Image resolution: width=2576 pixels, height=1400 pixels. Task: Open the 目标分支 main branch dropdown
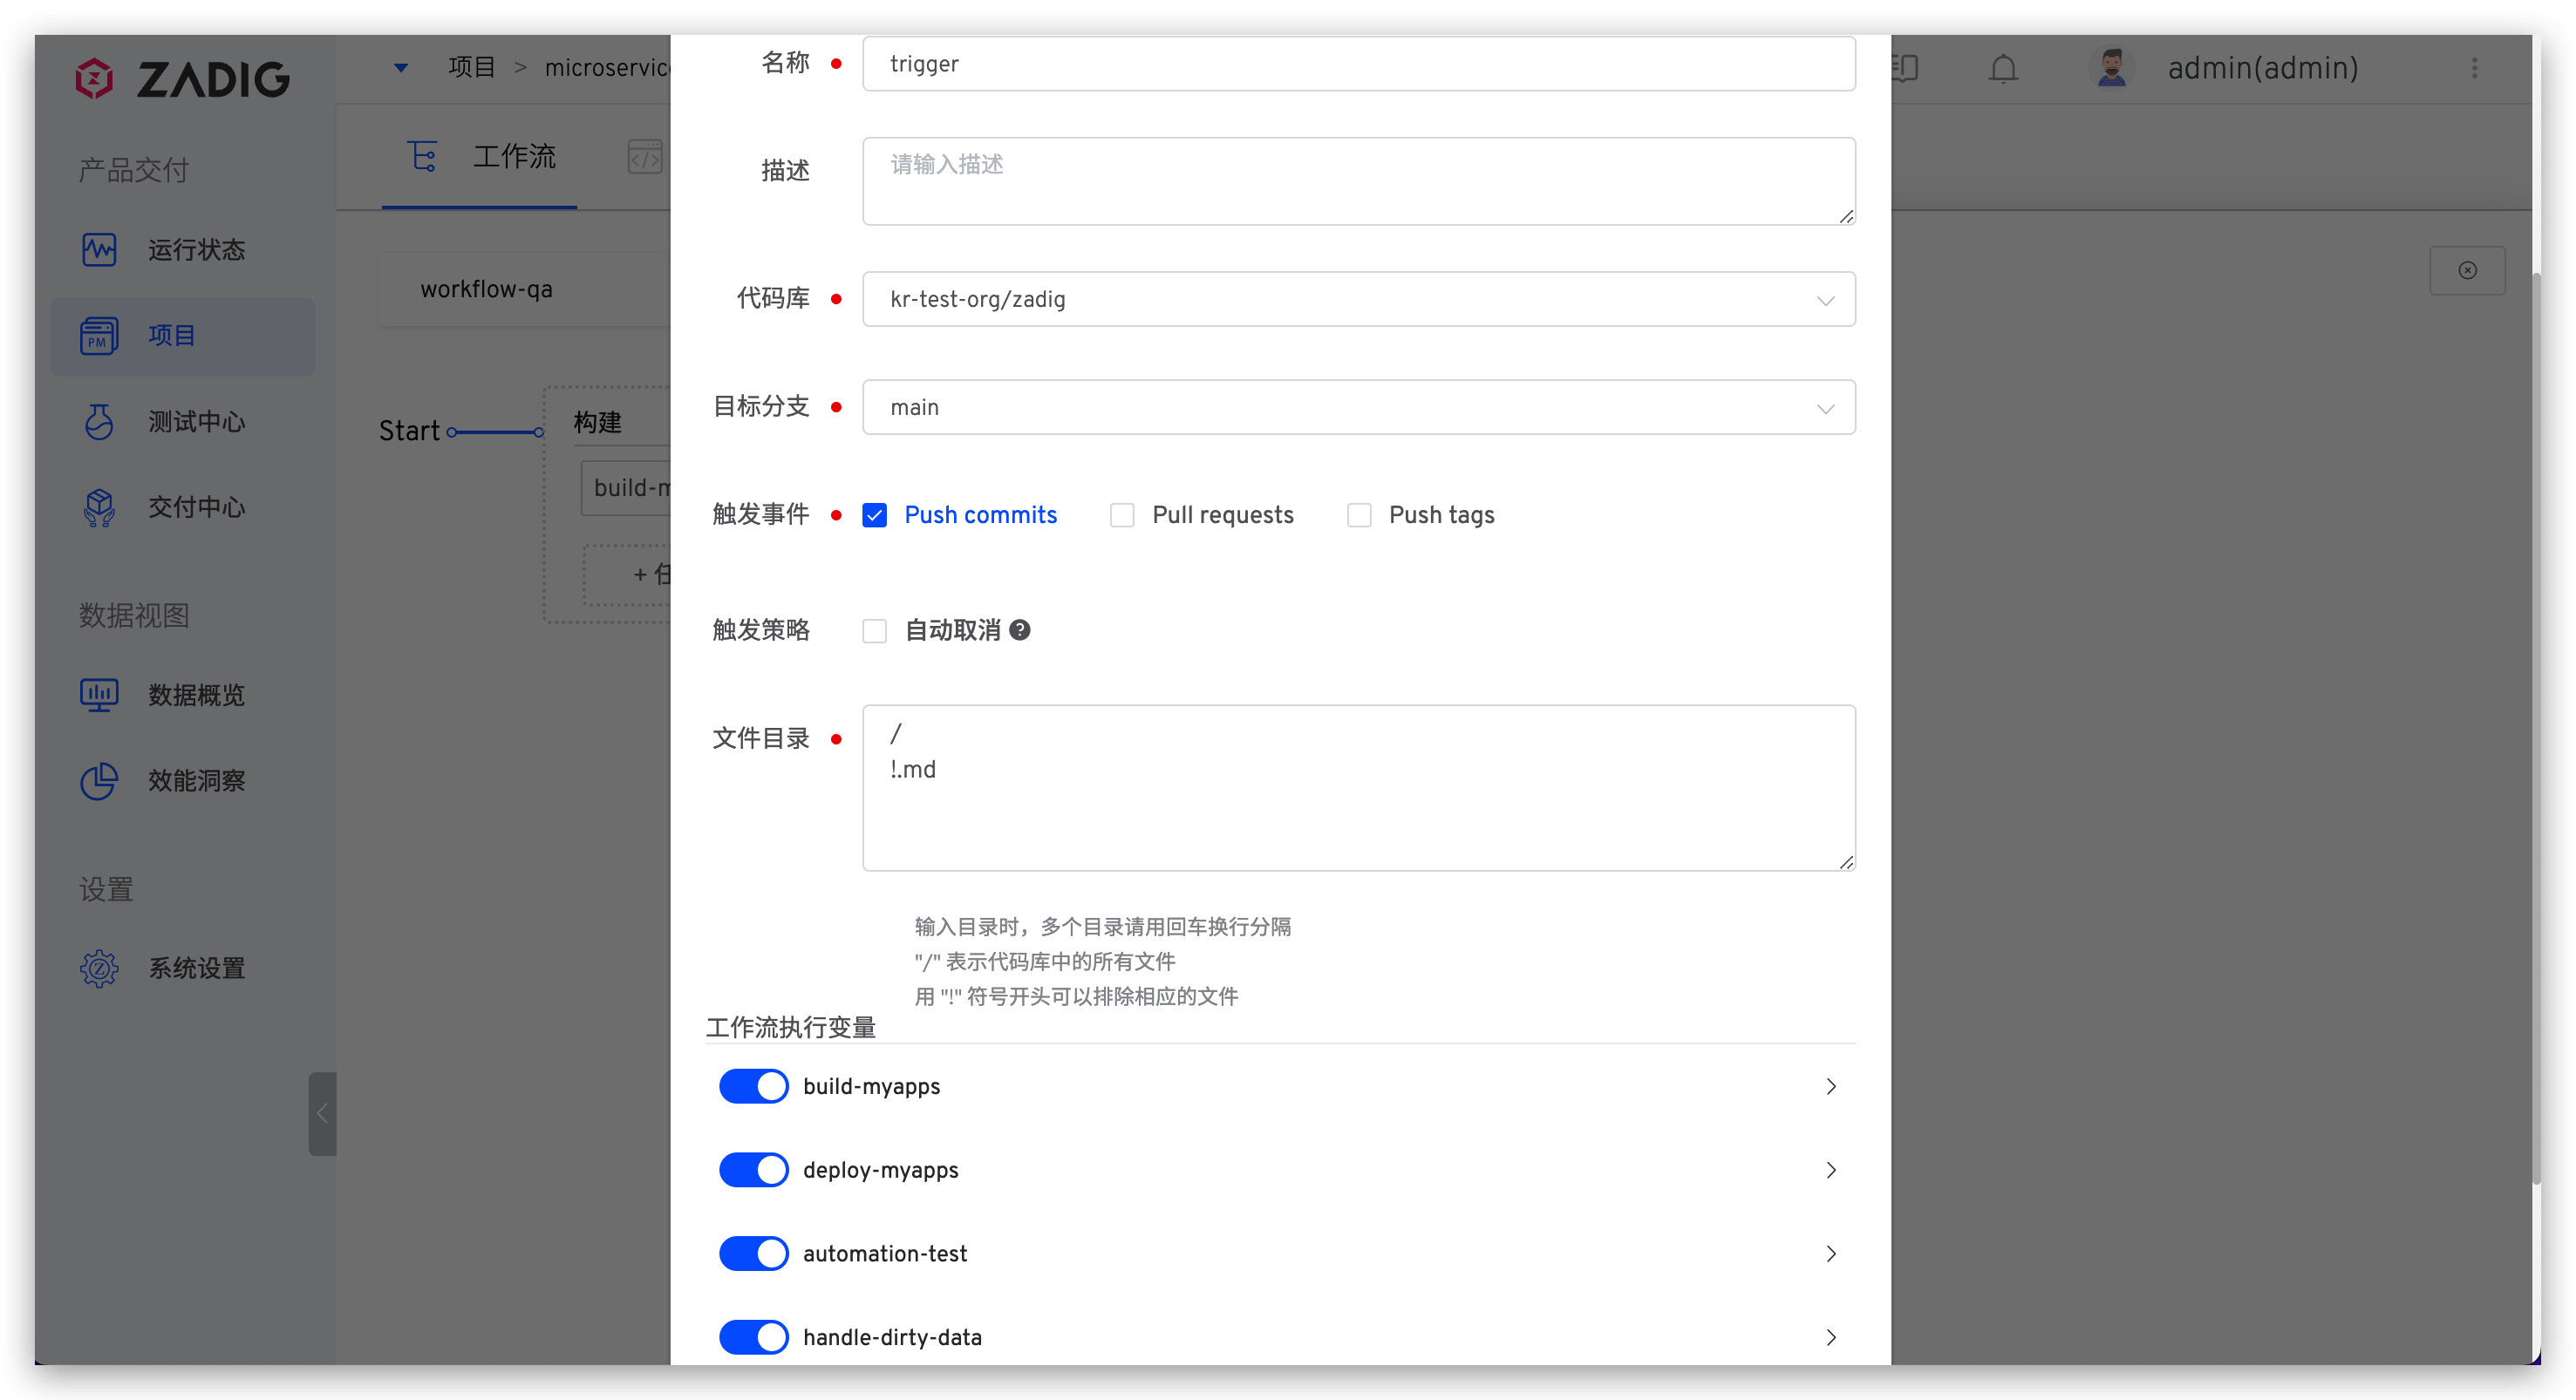tap(1358, 407)
